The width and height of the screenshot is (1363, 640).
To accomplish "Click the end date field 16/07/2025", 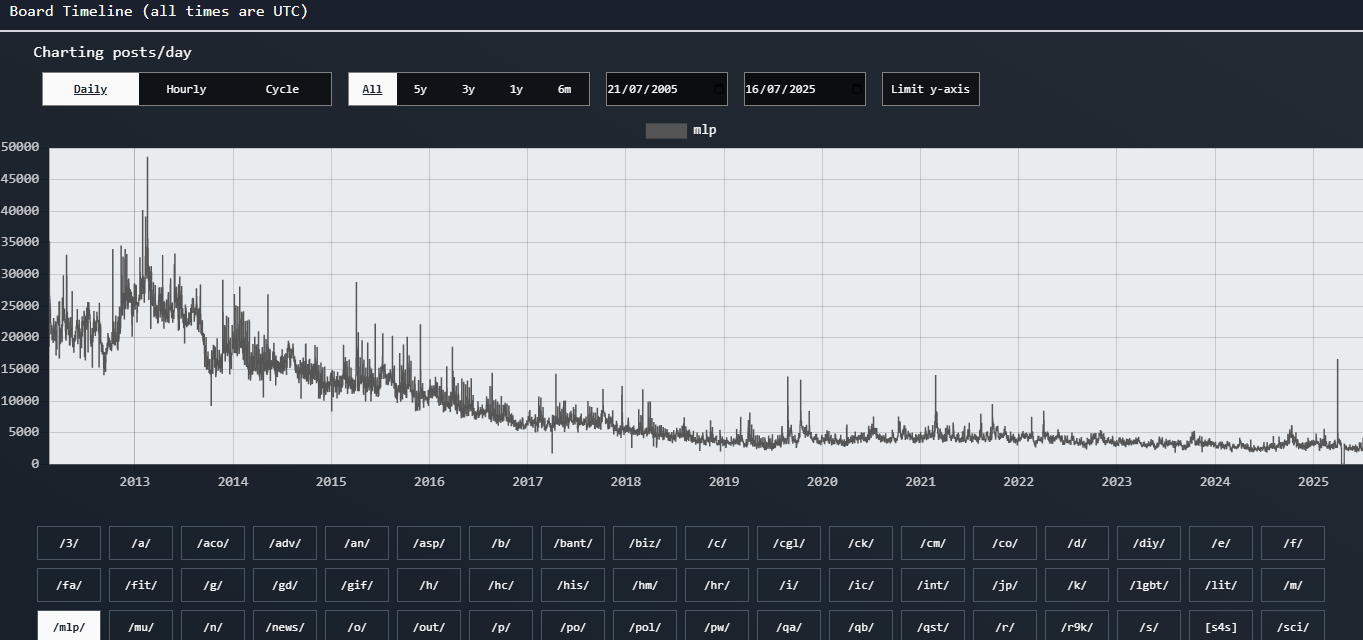I will tap(805, 89).
